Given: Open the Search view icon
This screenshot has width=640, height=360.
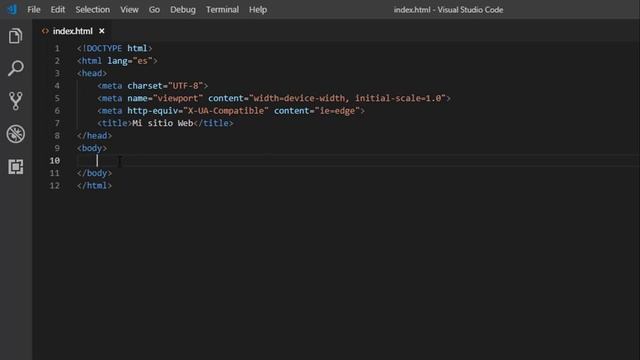Looking at the screenshot, I should pyautogui.click(x=16, y=68).
